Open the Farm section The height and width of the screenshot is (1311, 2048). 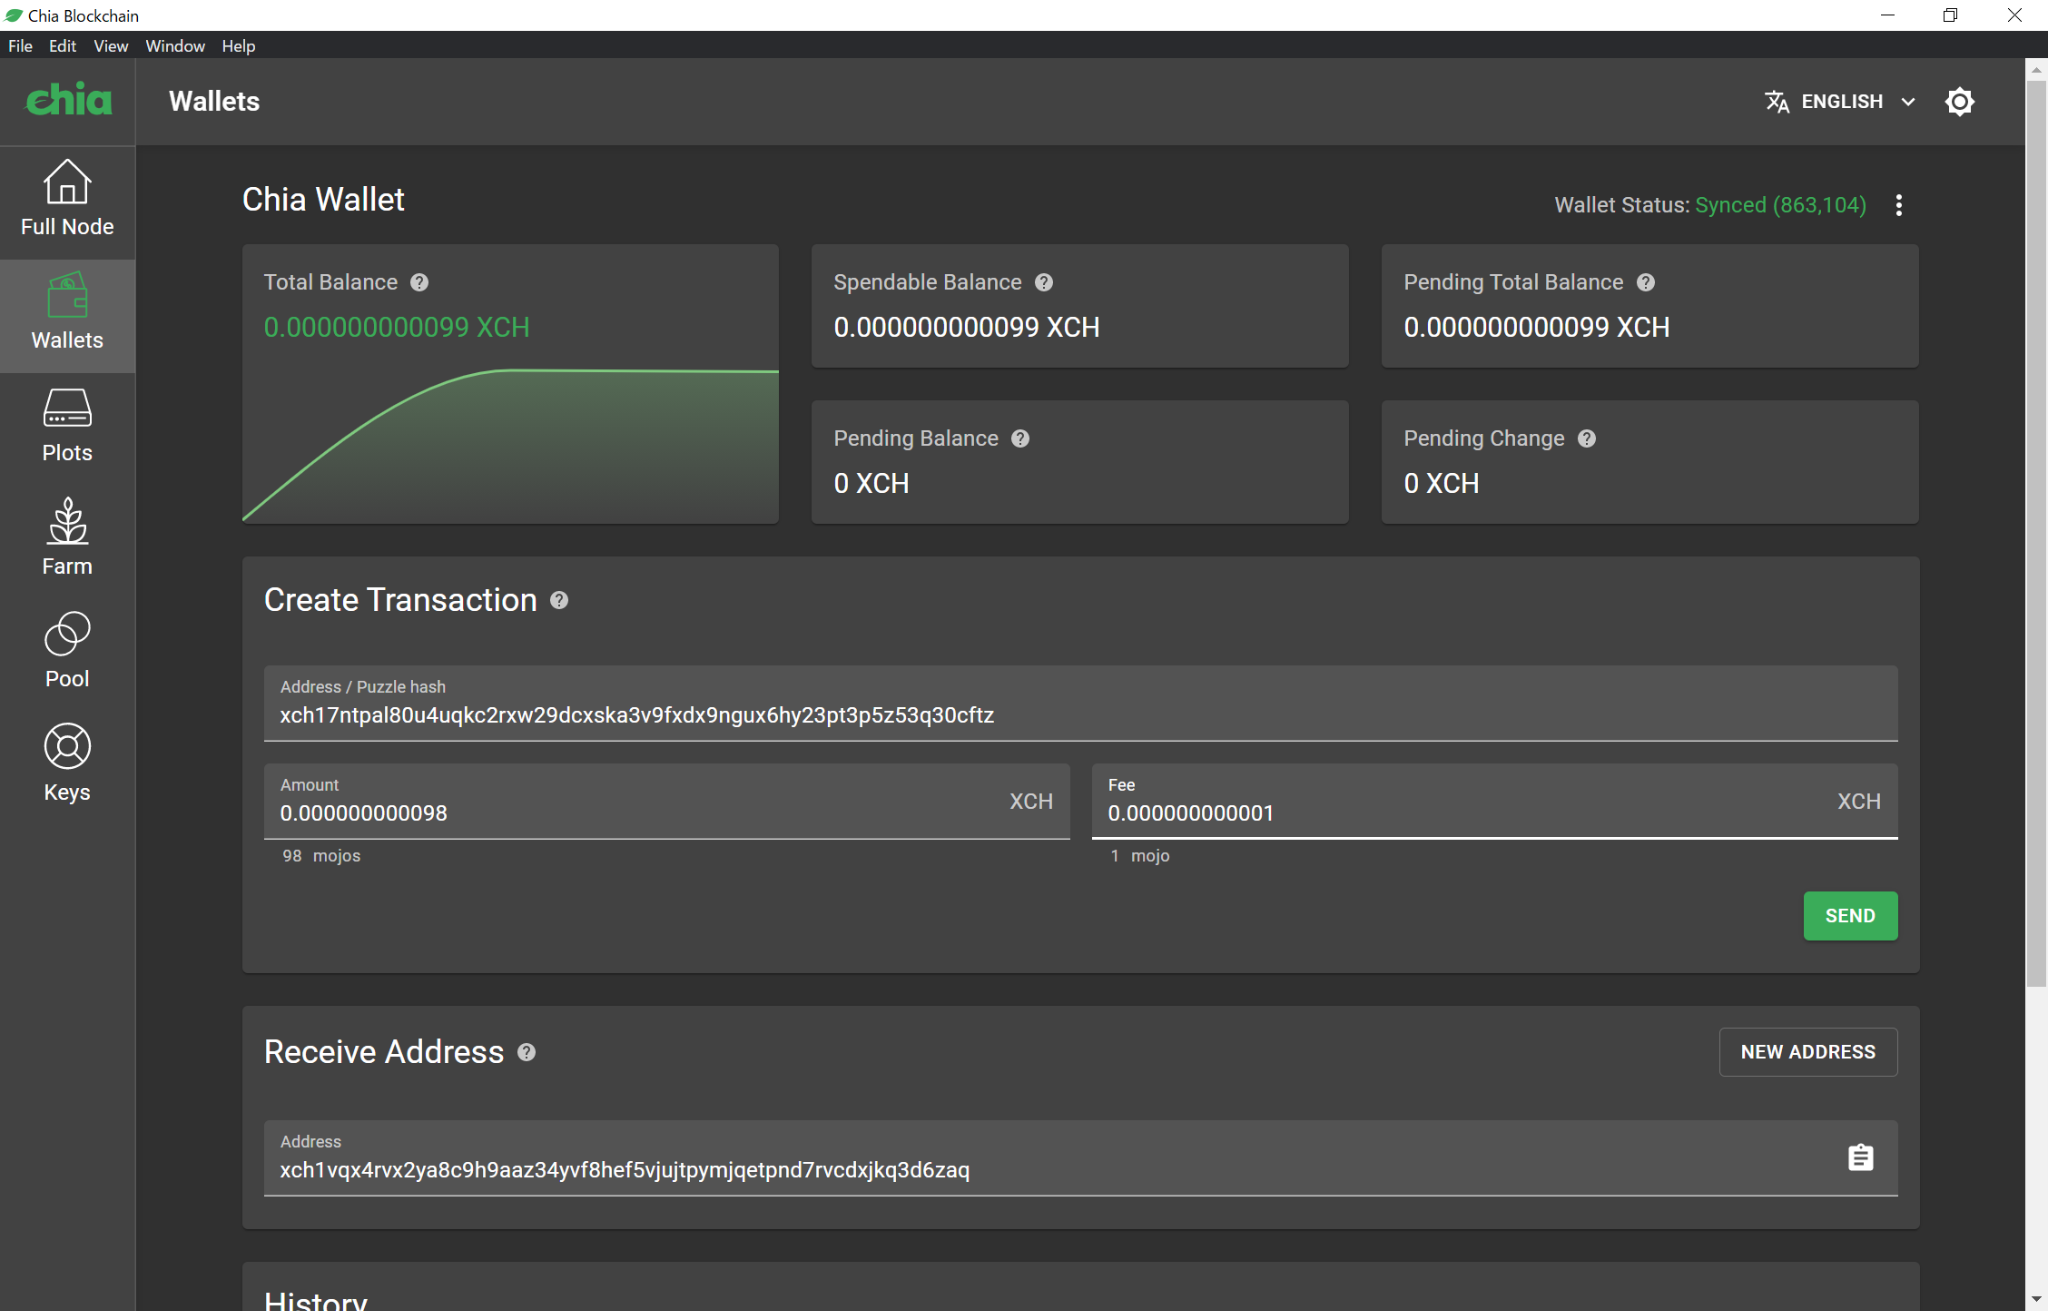[67, 539]
